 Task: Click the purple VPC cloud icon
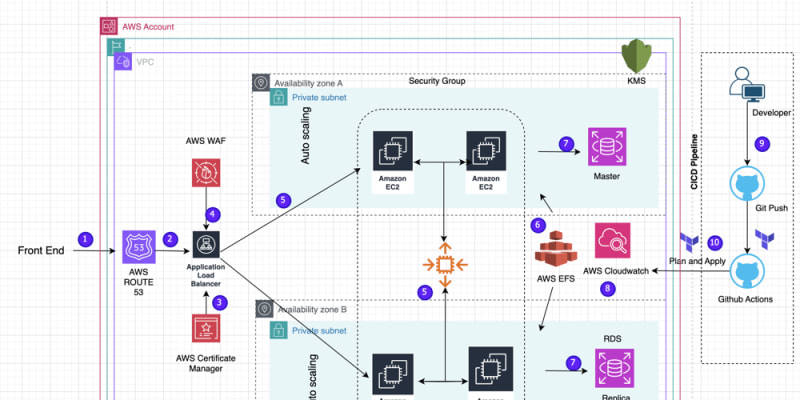click(123, 61)
